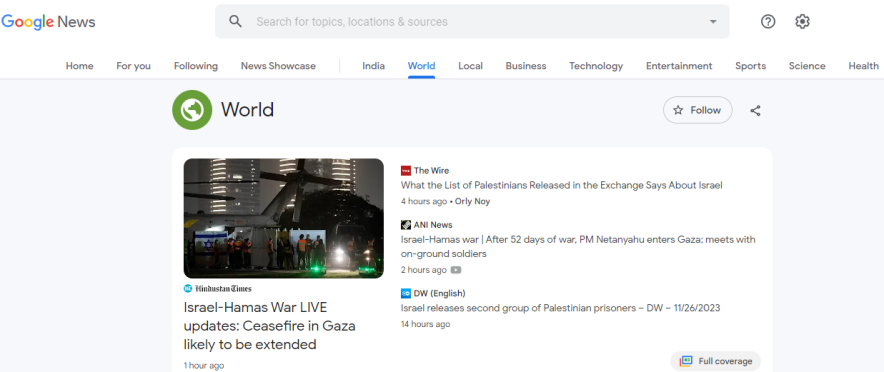Open the Sports tab
The height and width of the screenshot is (372, 884).
pyautogui.click(x=750, y=66)
